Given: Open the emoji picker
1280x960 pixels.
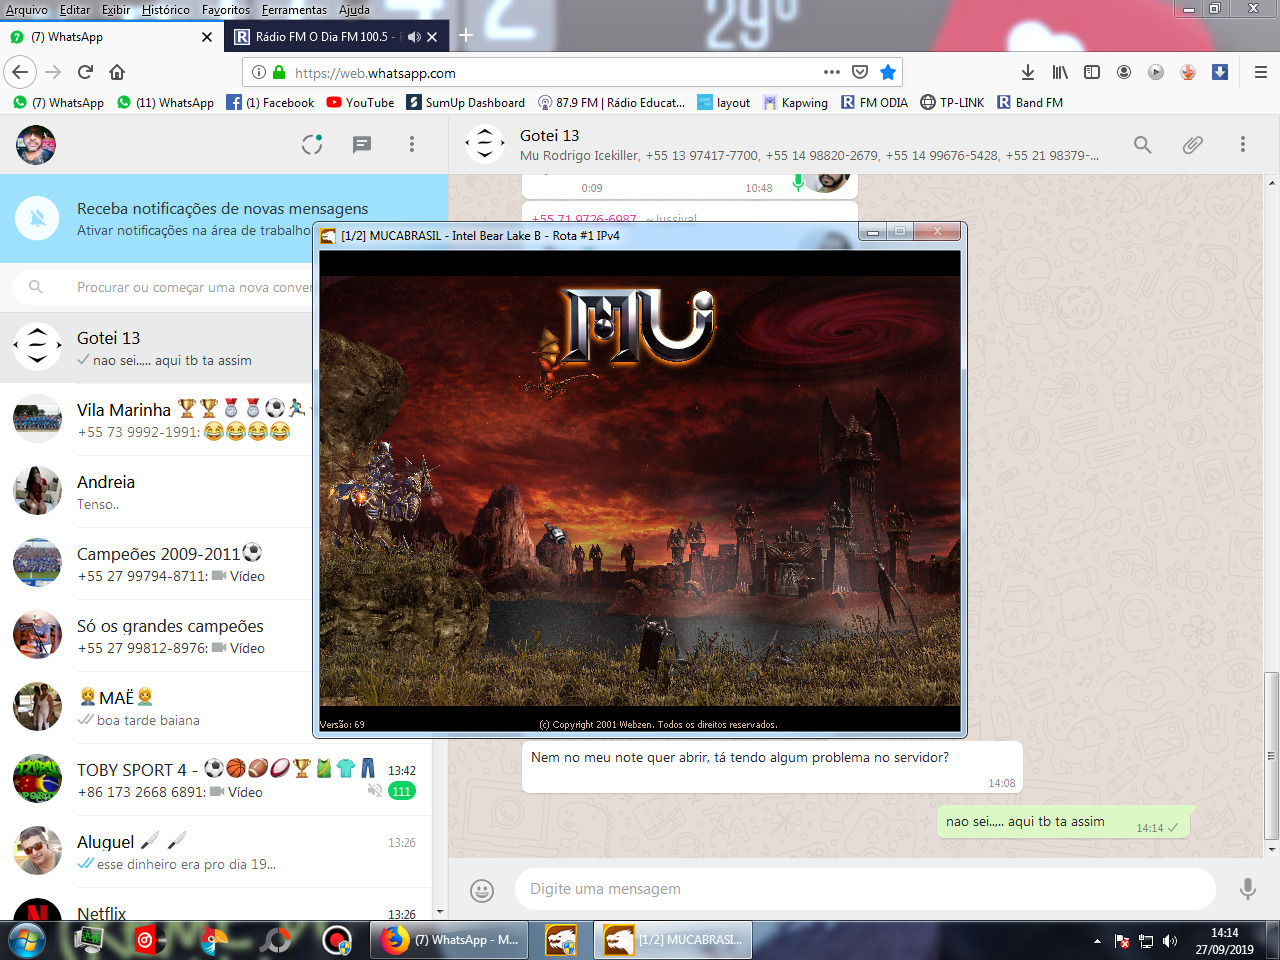Looking at the screenshot, I should tap(482, 890).
